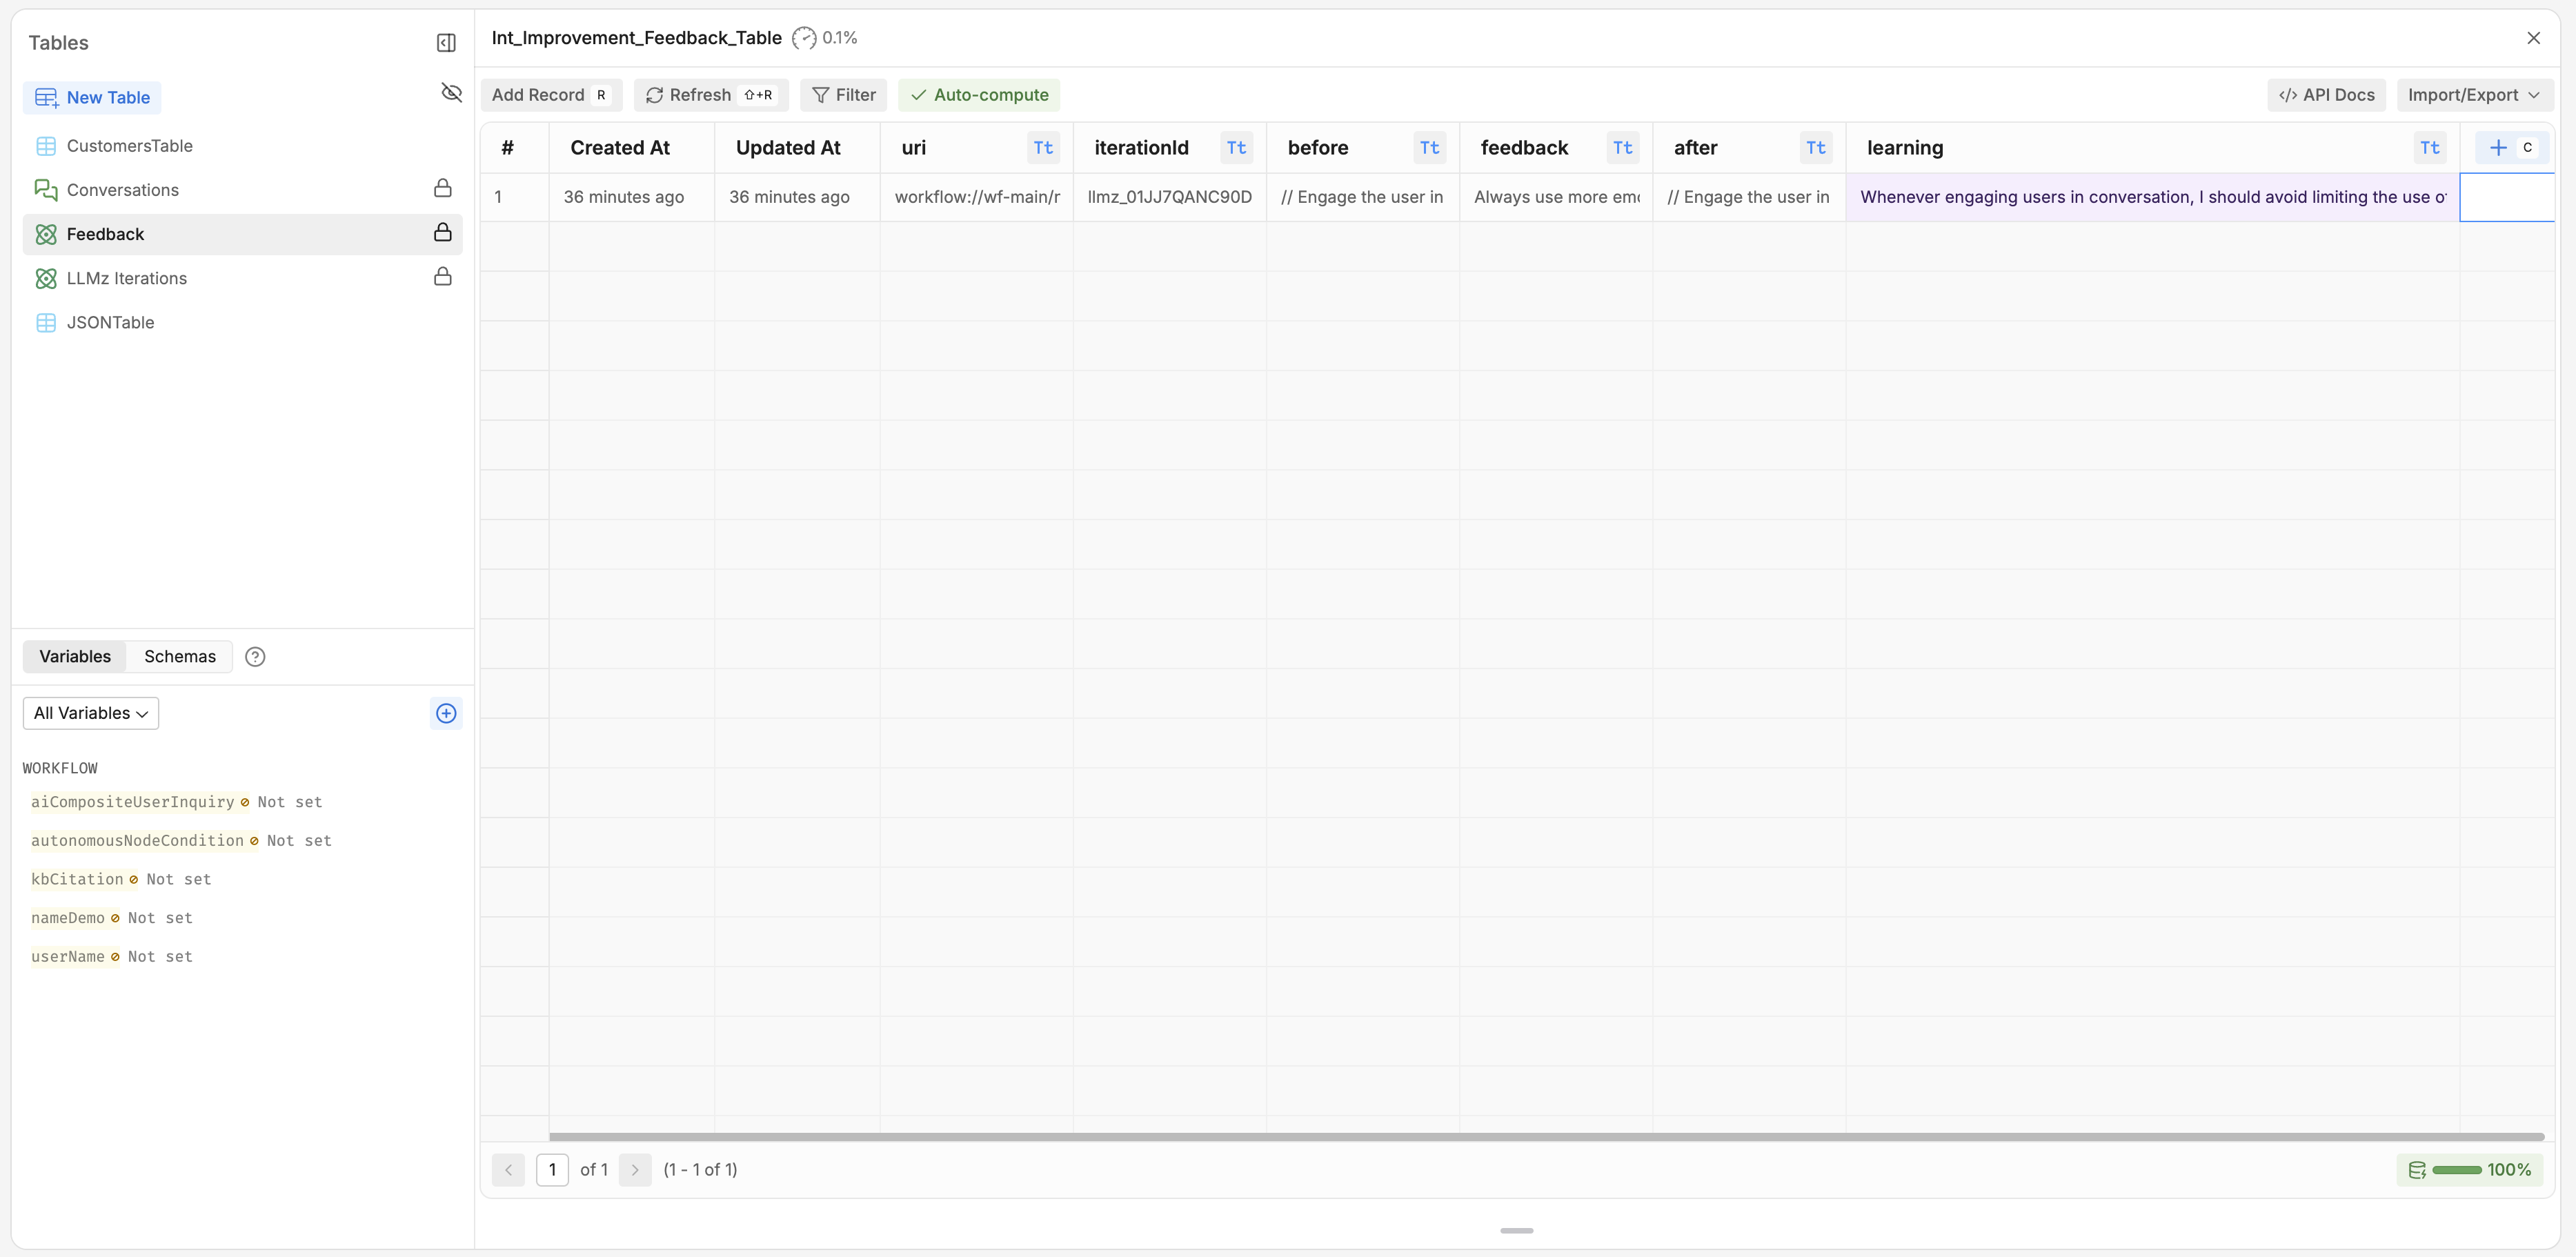Toggle hidden tables eye icon
Viewport: 2576px width, 1257px height.
[451, 93]
